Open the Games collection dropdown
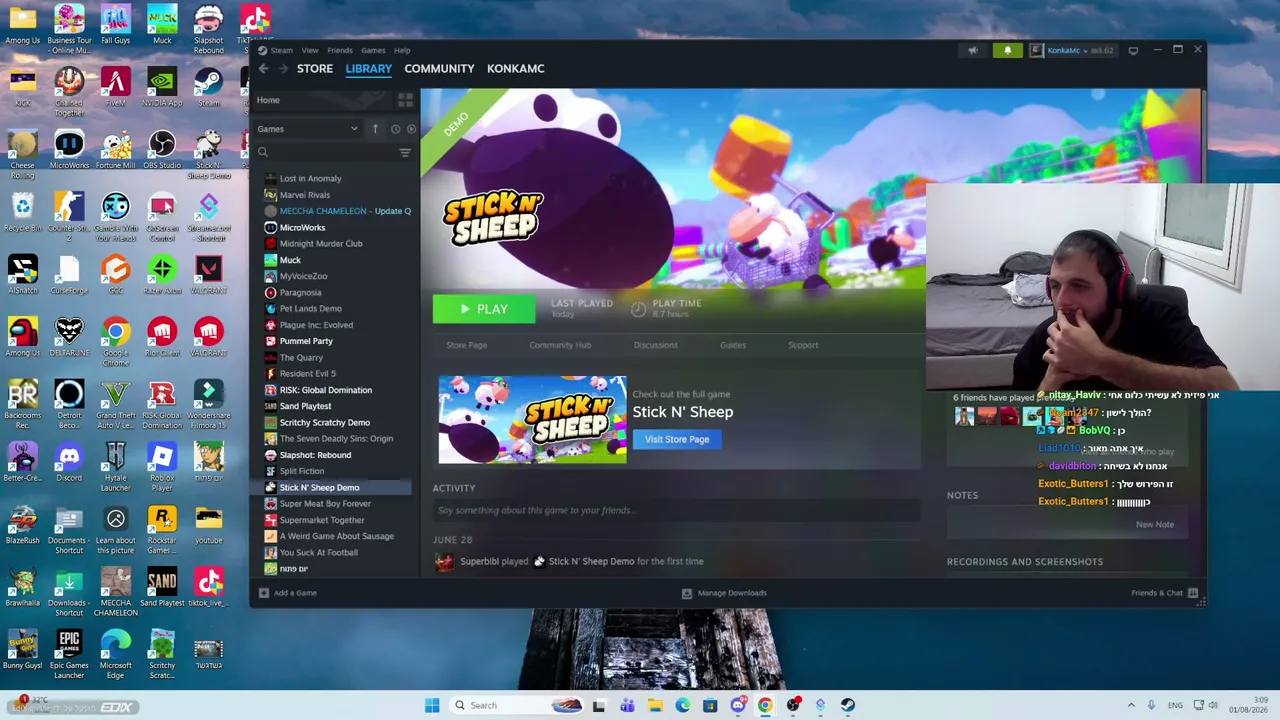This screenshot has width=1280, height=720. click(307, 129)
